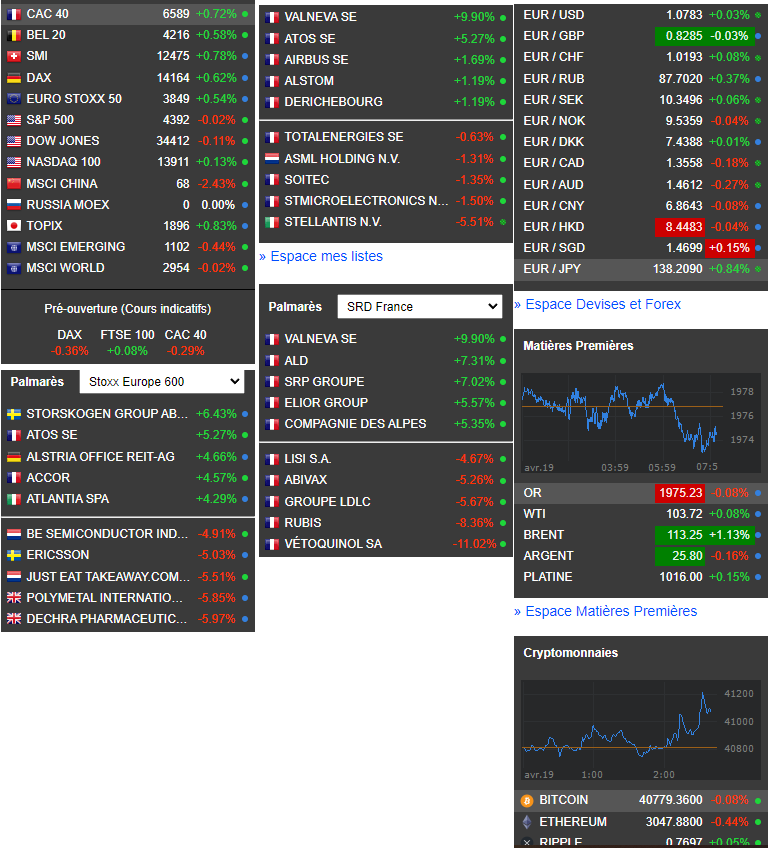Select the DOW JONES index row
The image size is (772, 852).
point(128,141)
